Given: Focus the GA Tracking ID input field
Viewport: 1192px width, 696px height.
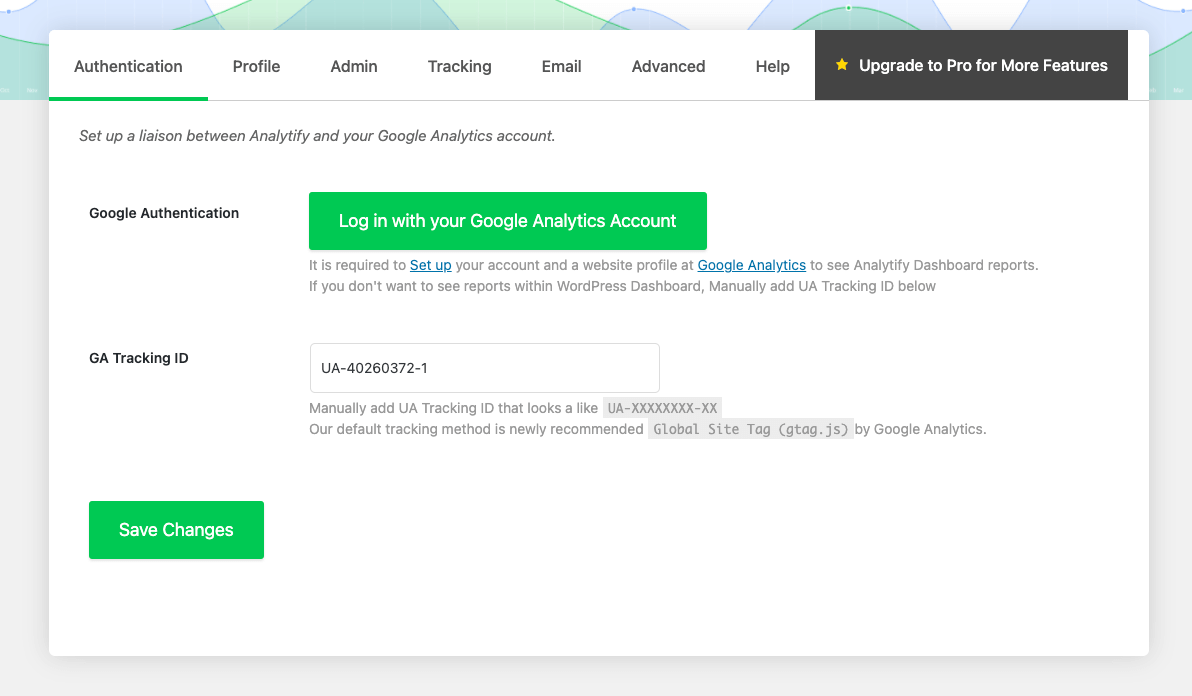Looking at the screenshot, I should (484, 368).
